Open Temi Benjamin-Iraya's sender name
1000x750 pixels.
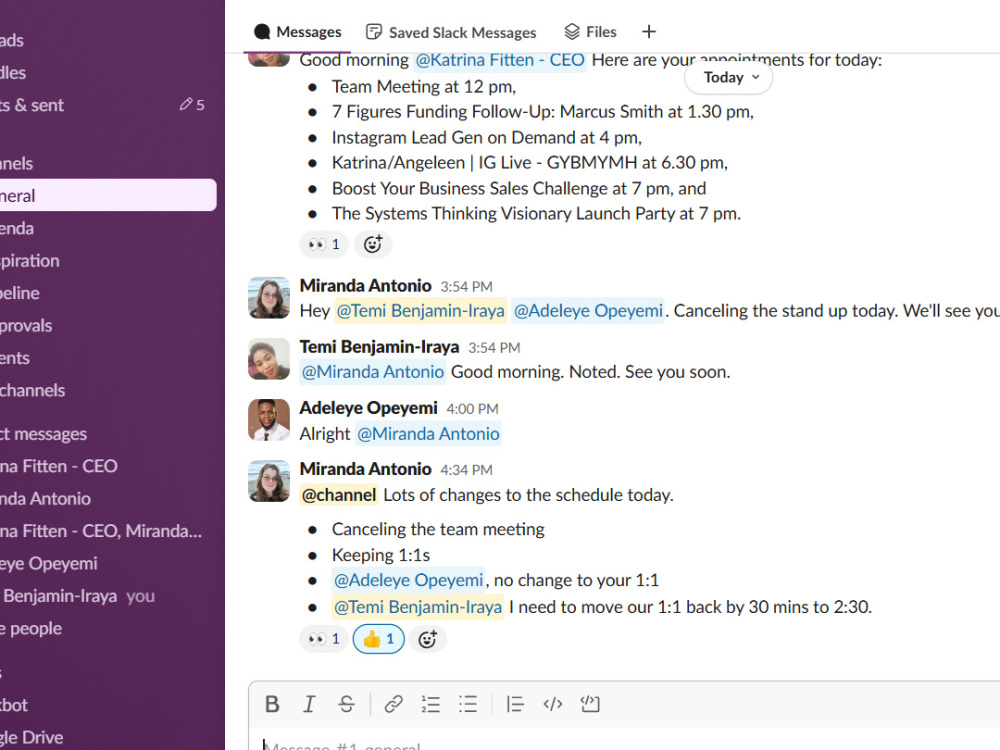[x=379, y=347]
